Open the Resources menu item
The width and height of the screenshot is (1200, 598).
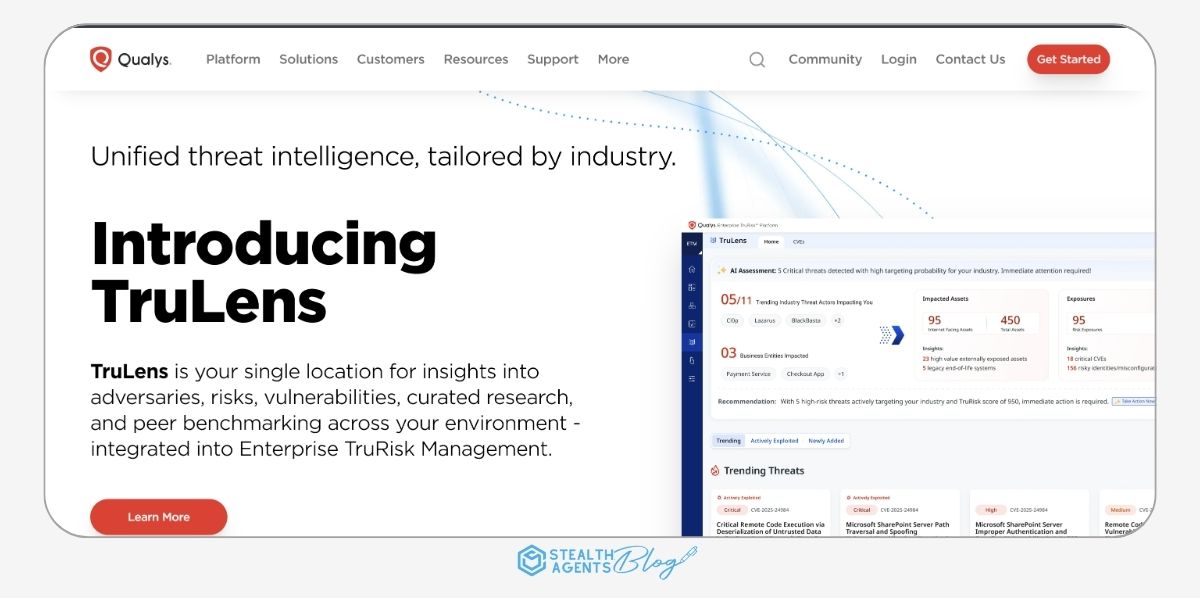click(476, 59)
